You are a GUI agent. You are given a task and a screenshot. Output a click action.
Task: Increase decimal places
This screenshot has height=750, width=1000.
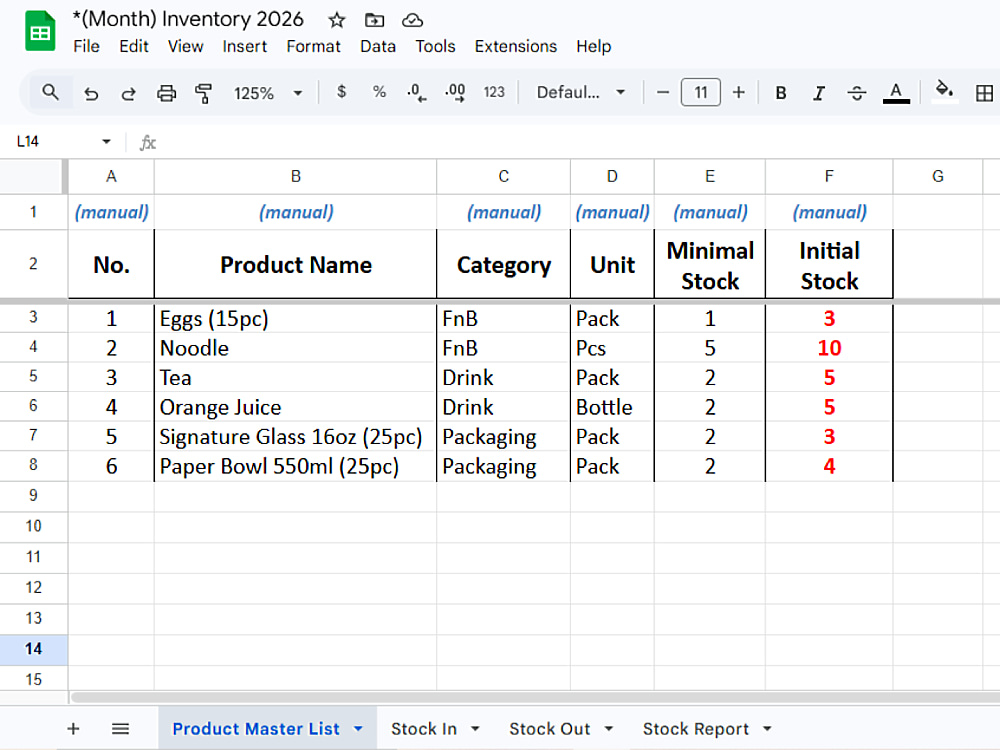[x=455, y=92]
